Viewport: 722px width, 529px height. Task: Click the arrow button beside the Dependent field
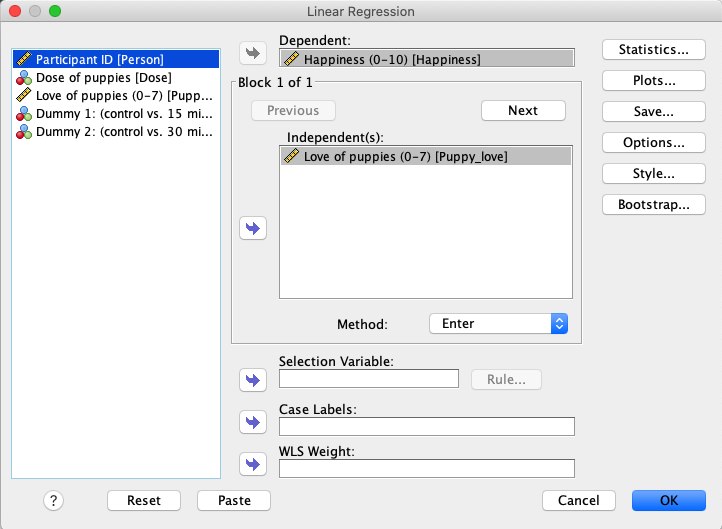point(253,53)
